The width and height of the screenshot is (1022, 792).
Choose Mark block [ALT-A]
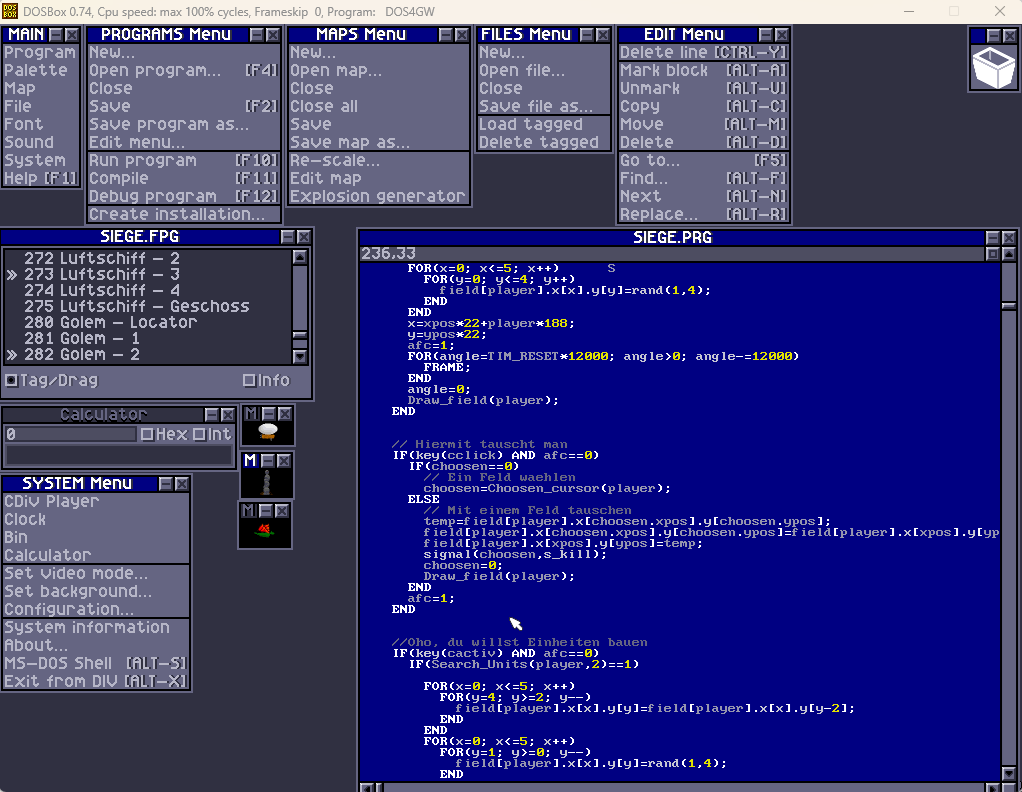tap(704, 70)
